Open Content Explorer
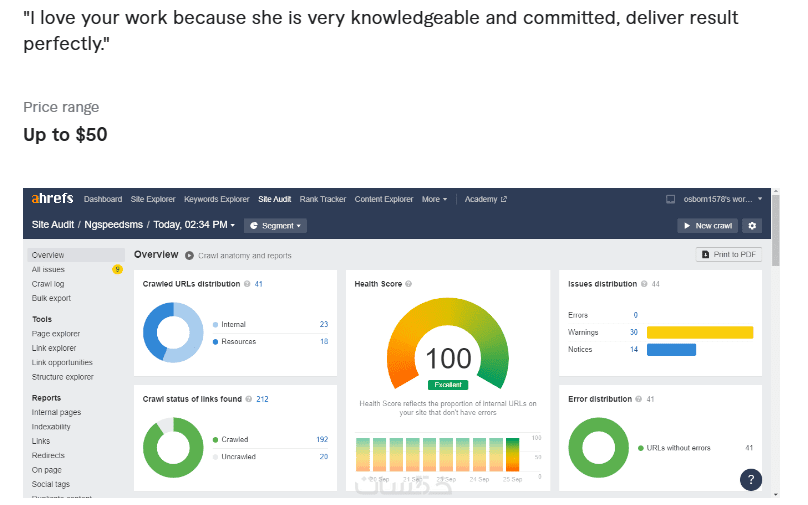 tap(384, 199)
